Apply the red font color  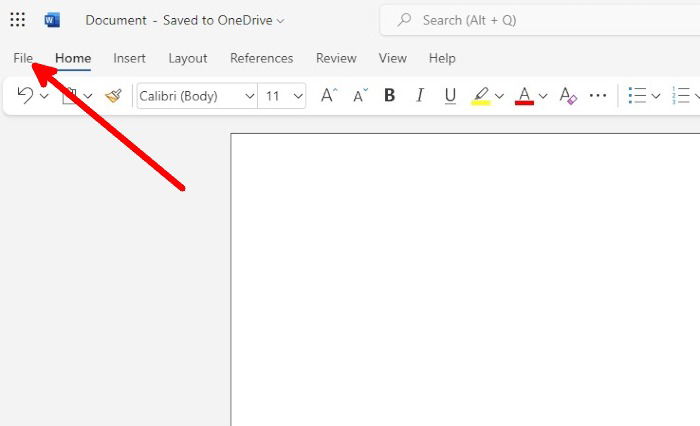coord(524,96)
